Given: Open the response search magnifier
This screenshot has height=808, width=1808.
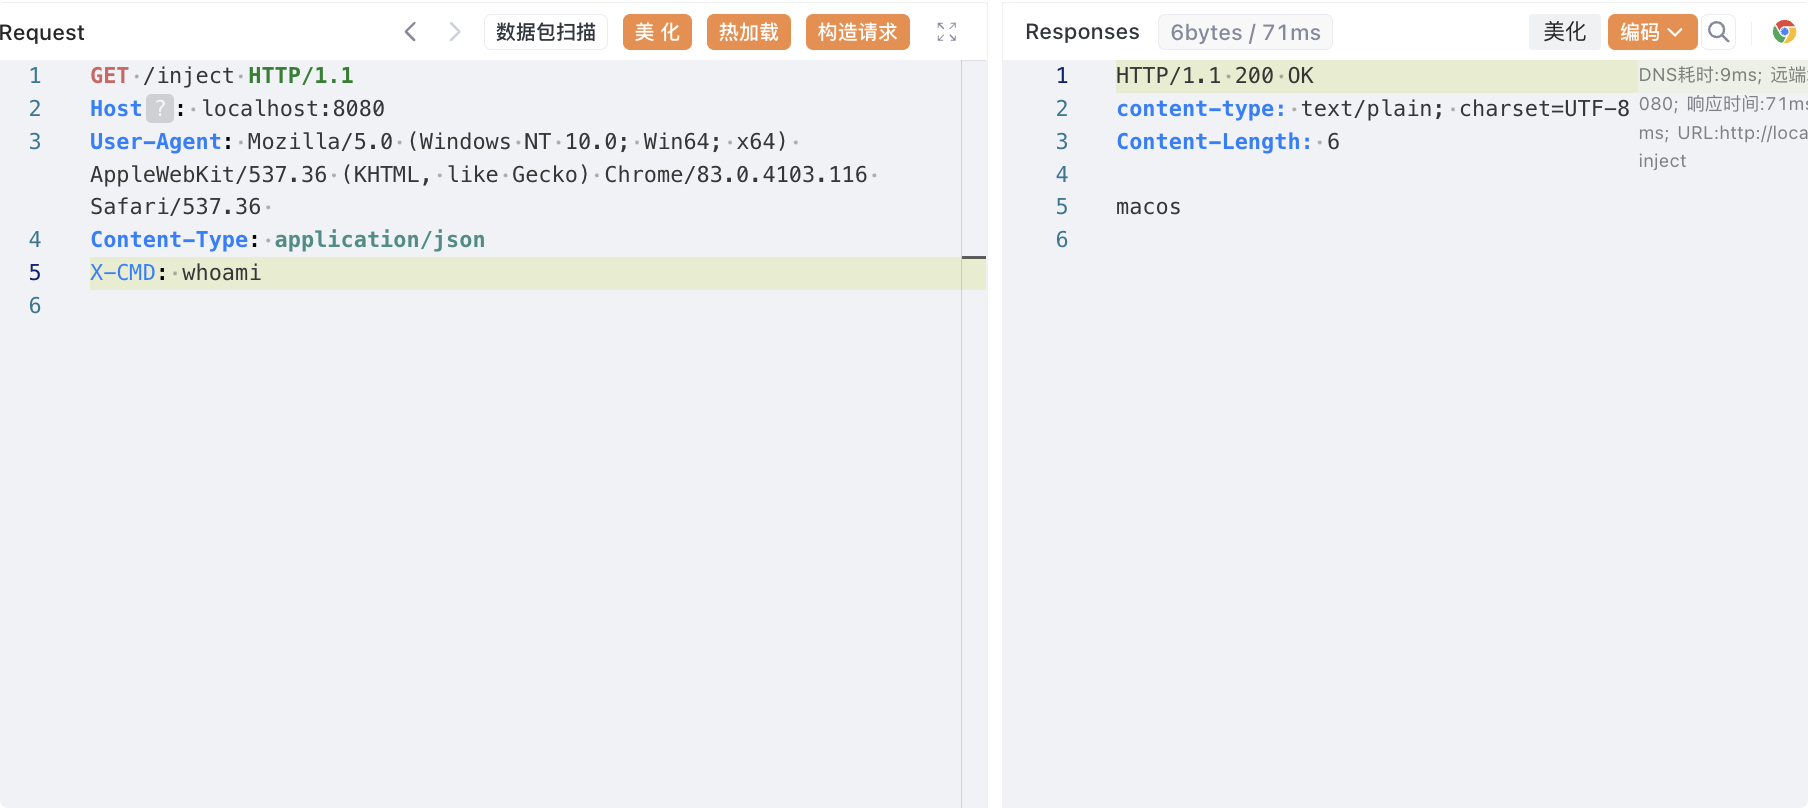Looking at the screenshot, I should 1718,32.
